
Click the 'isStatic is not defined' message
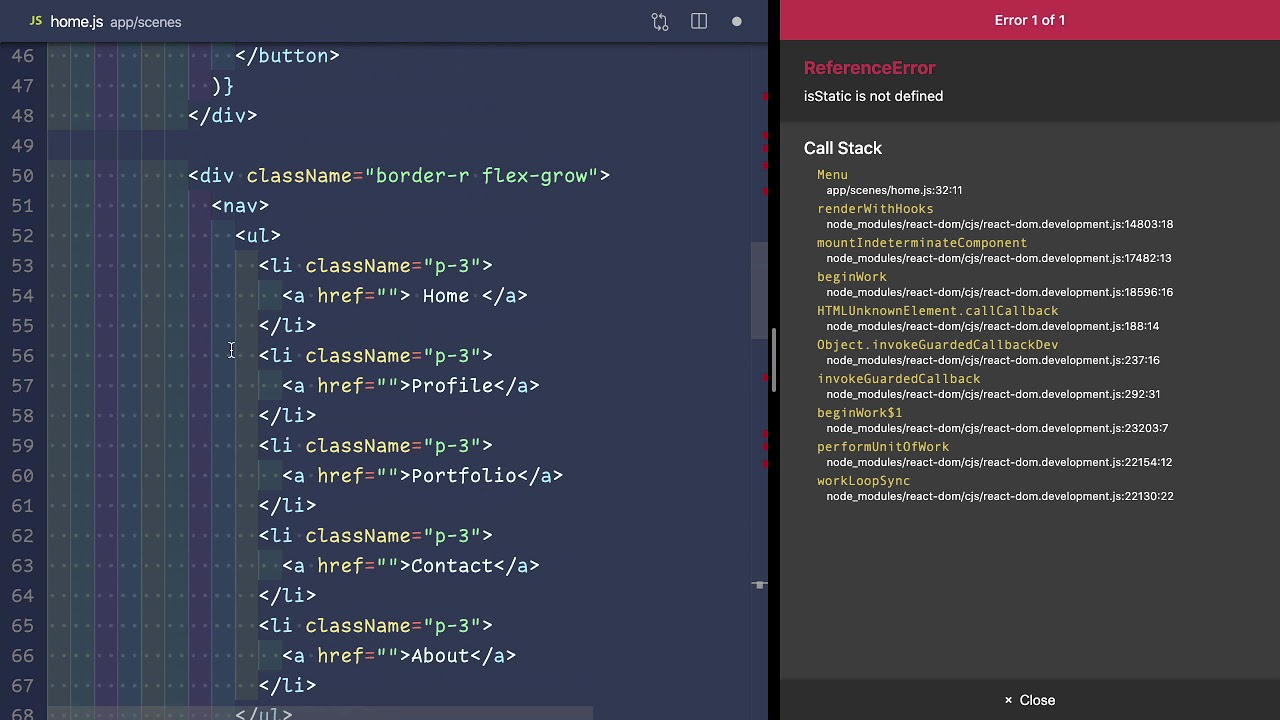[x=873, y=96]
